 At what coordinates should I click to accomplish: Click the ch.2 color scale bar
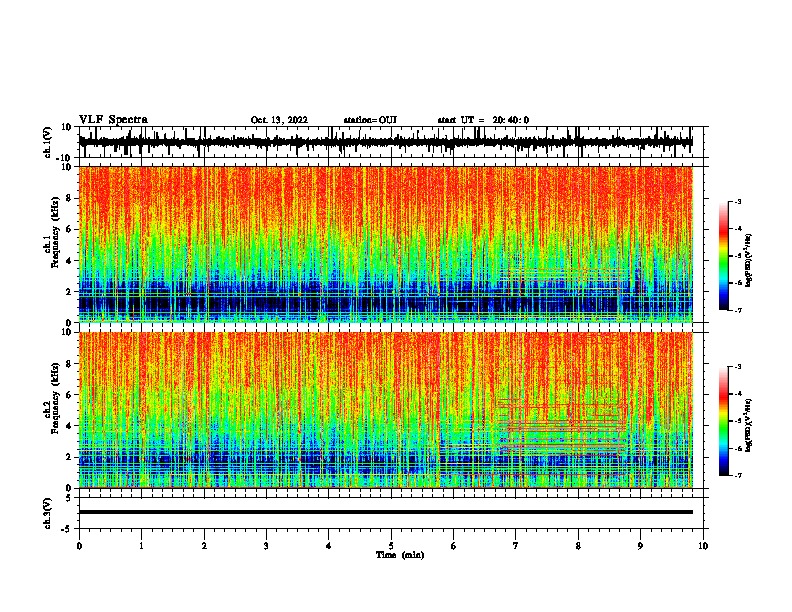pyautogui.click(x=723, y=421)
